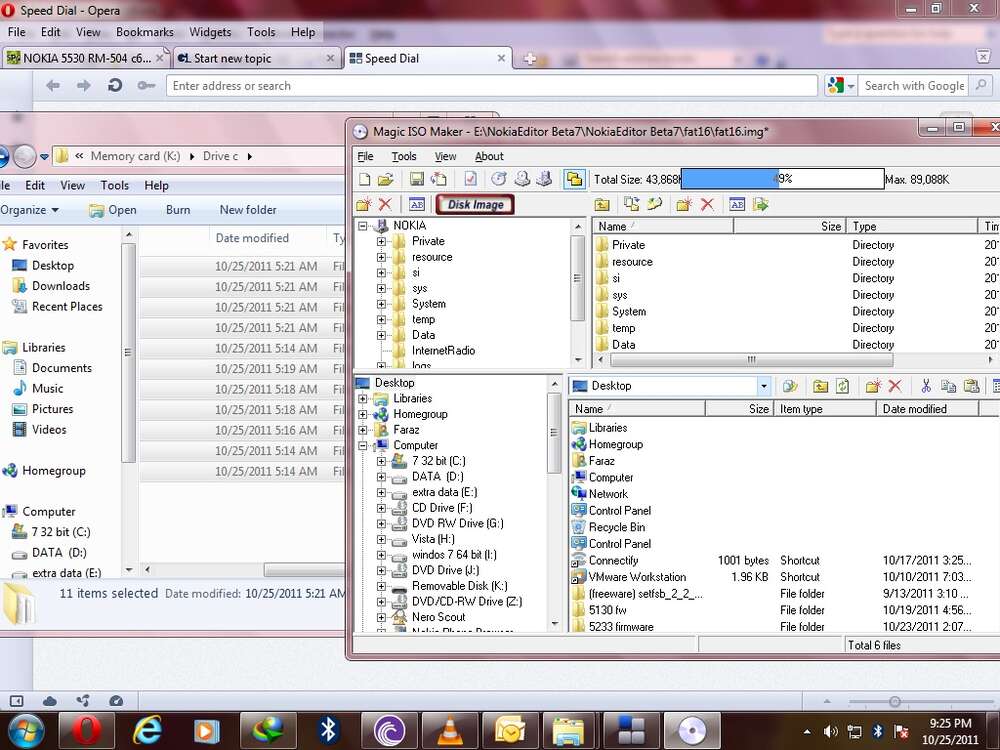Open Opera Widgets menu
1000x750 pixels.
pos(210,32)
